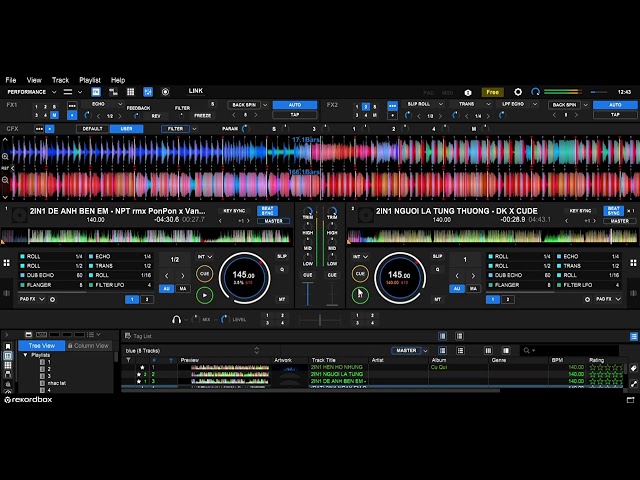Open the FX2 SLIP ROLL dropdown
Viewport: 640px width, 480px height.
pyautogui.click(x=440, y=104)
